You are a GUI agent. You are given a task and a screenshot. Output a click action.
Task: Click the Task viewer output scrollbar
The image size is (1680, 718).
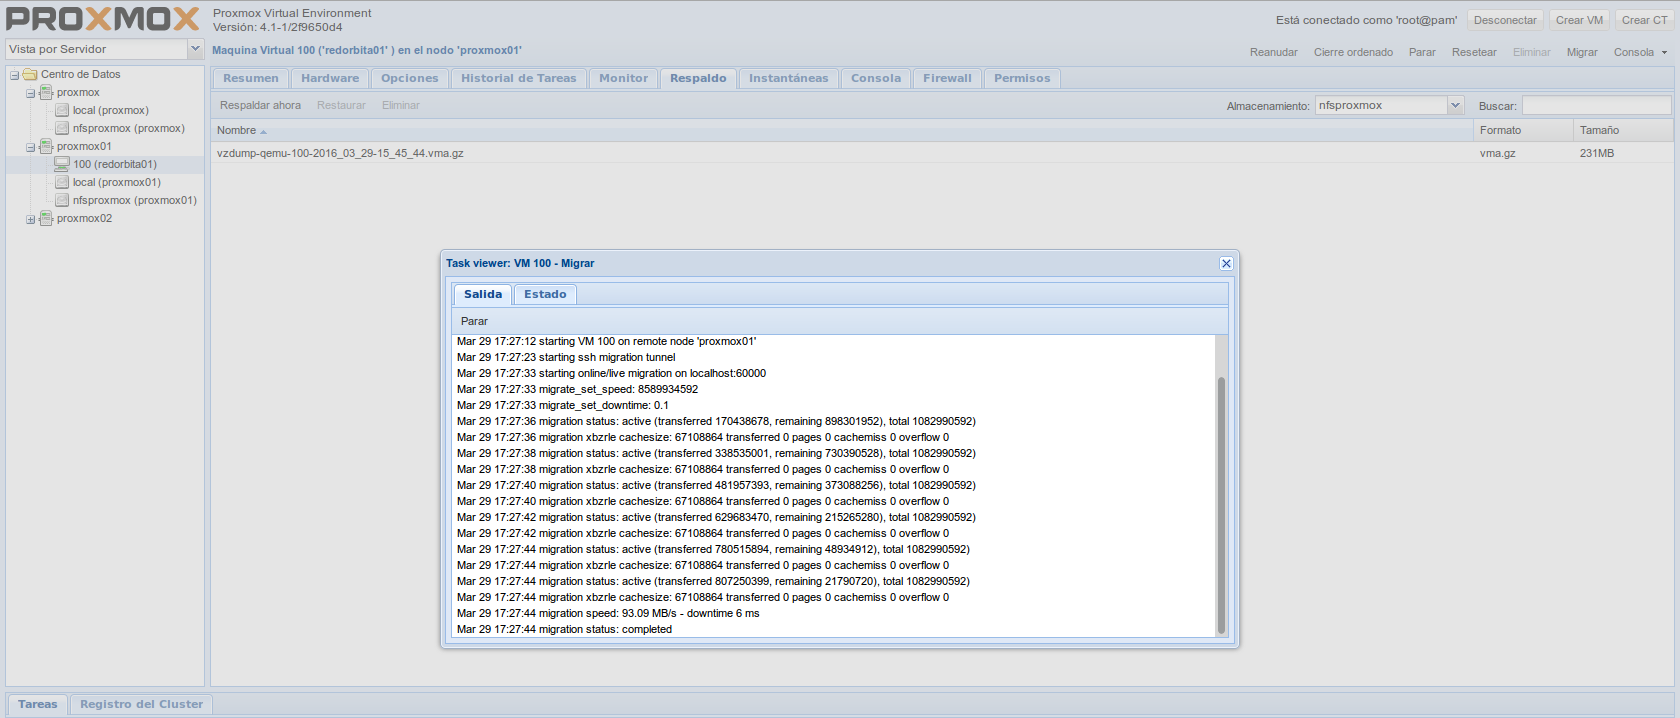click(x=1221, y=500)
